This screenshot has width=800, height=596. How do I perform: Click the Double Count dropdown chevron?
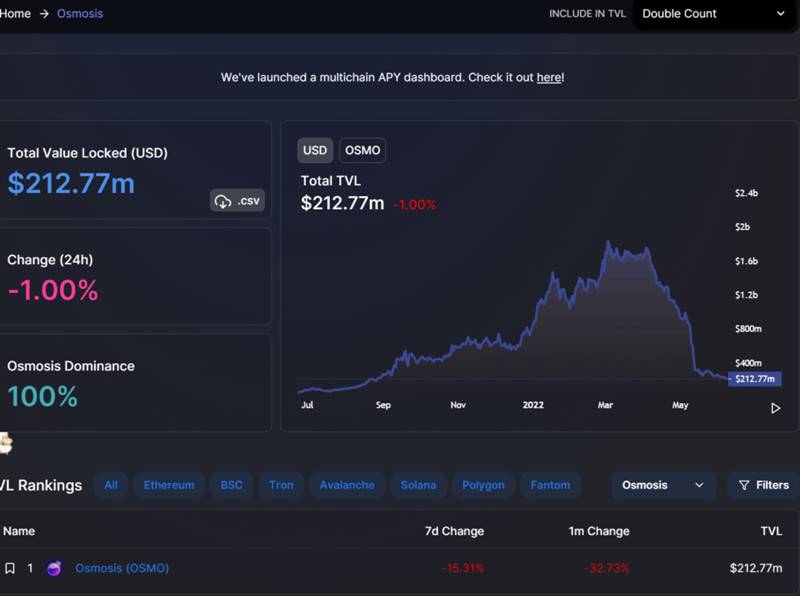coord(781,14)
